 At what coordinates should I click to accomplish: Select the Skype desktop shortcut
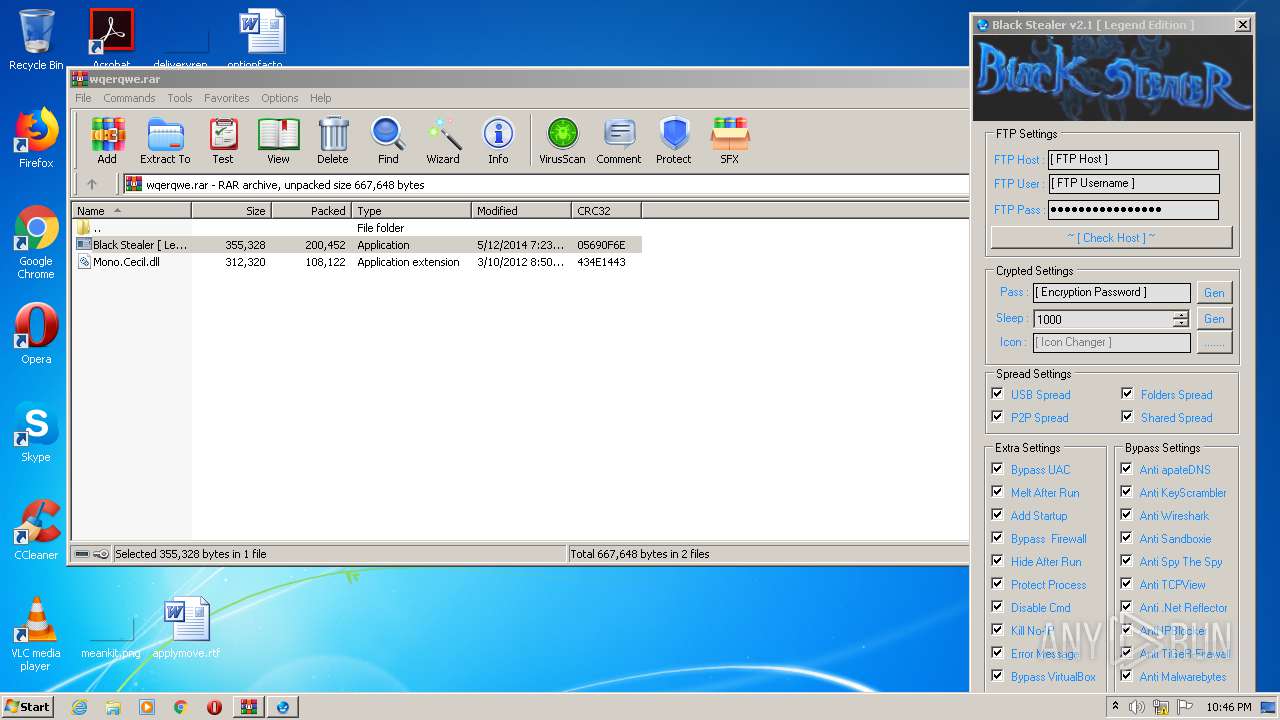coord(36,432)
